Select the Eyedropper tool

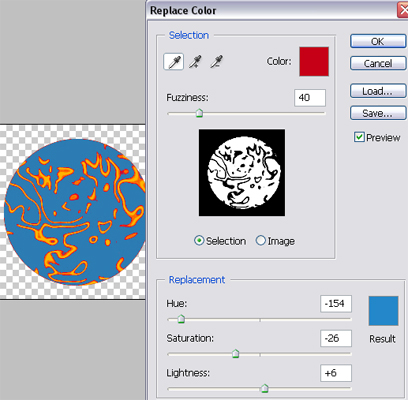(173, 62)
